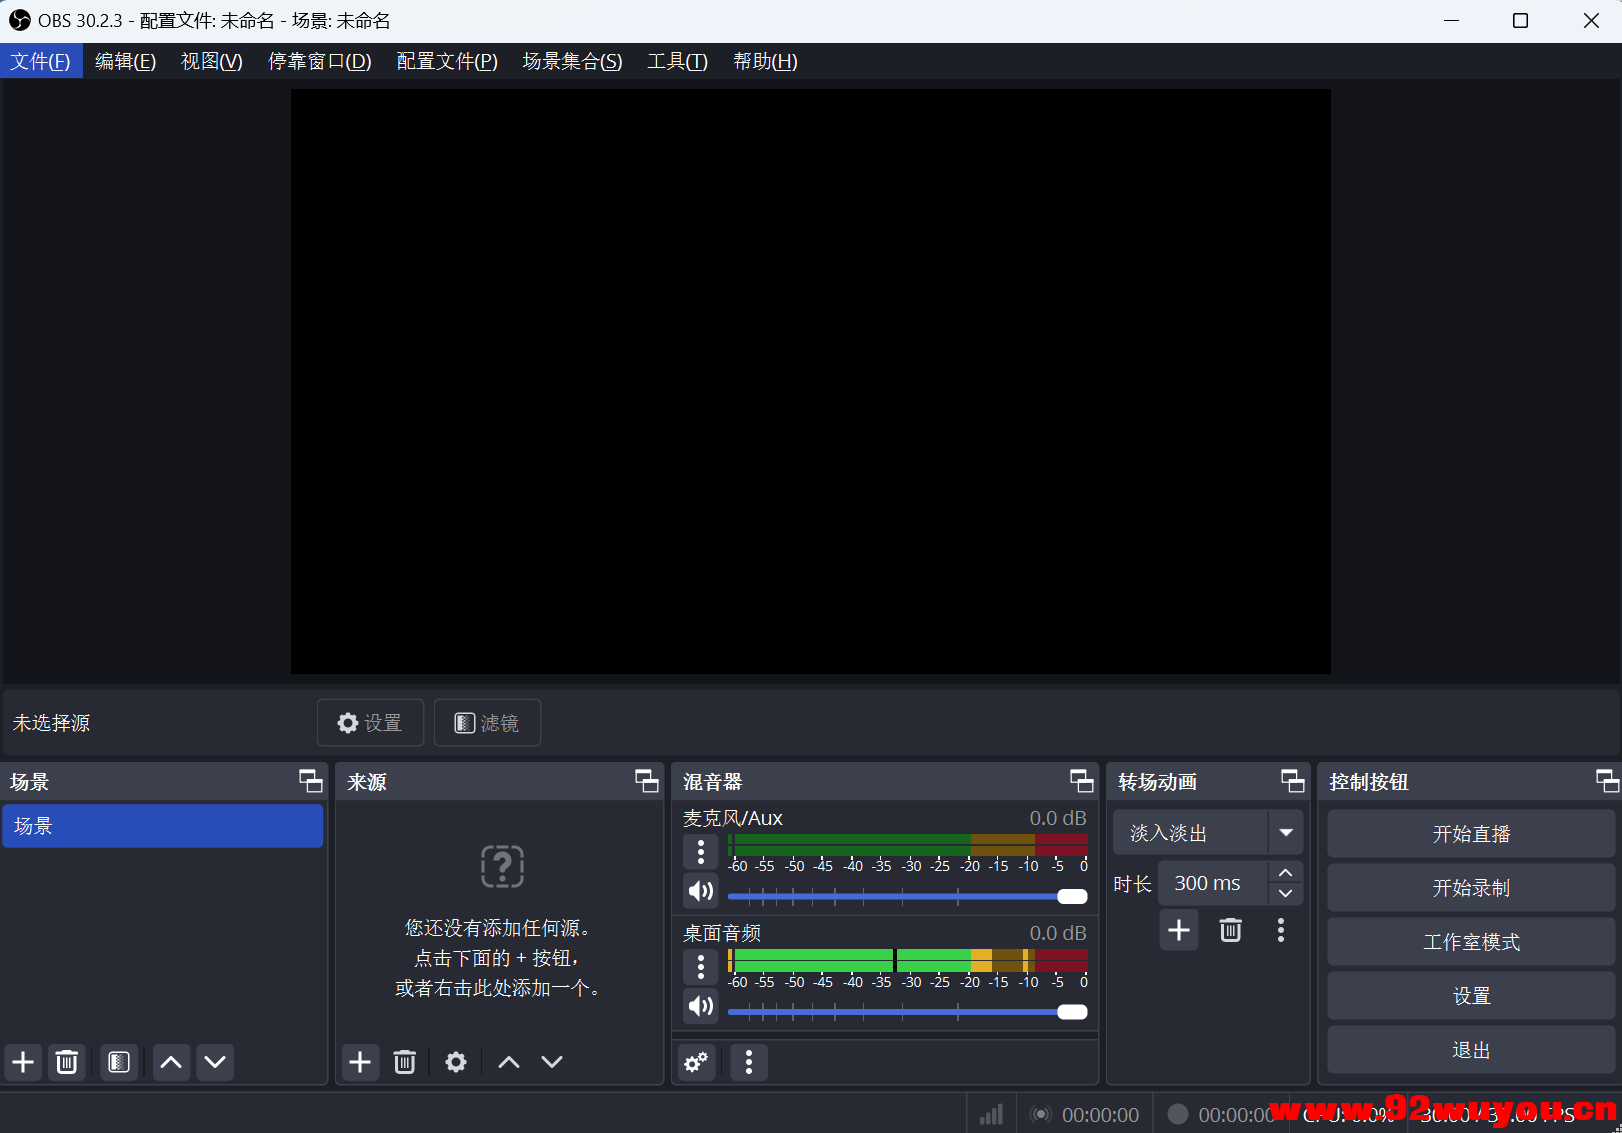Image resolution: width=1622 pixels, height=1133 pixels.
Task: Enter 工作室模式 mode
Action: [1470, 941]
